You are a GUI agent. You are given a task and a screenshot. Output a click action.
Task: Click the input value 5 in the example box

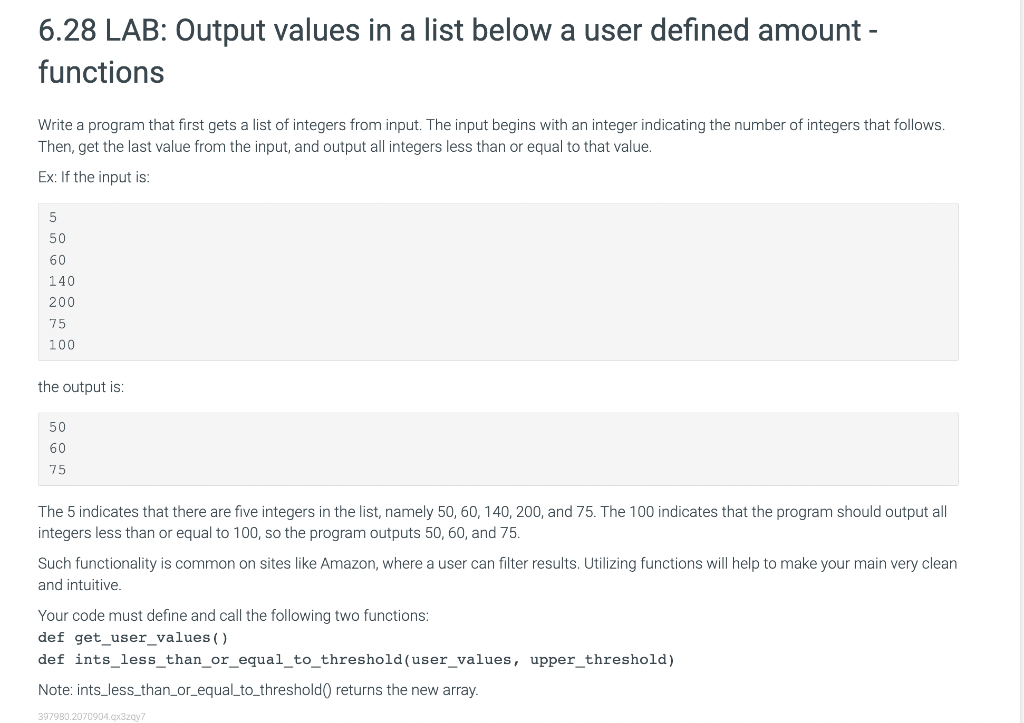53,217
